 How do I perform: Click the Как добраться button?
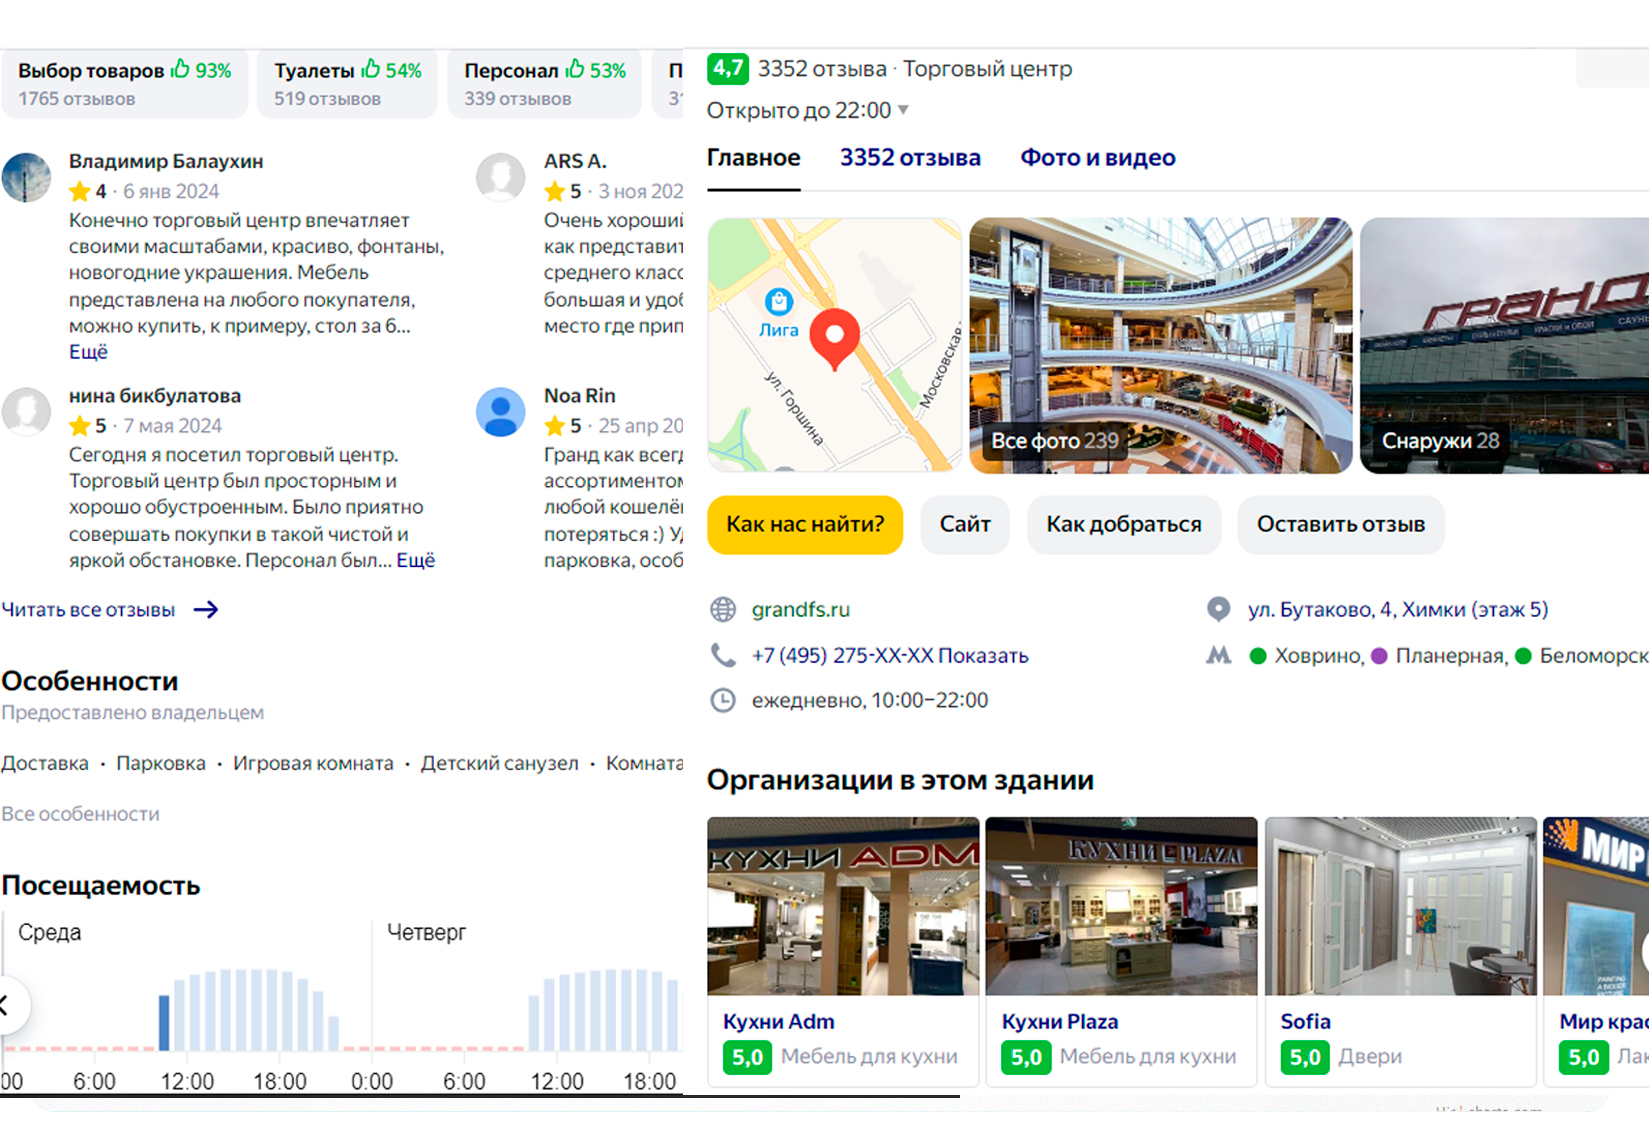tap(1124, 524)
